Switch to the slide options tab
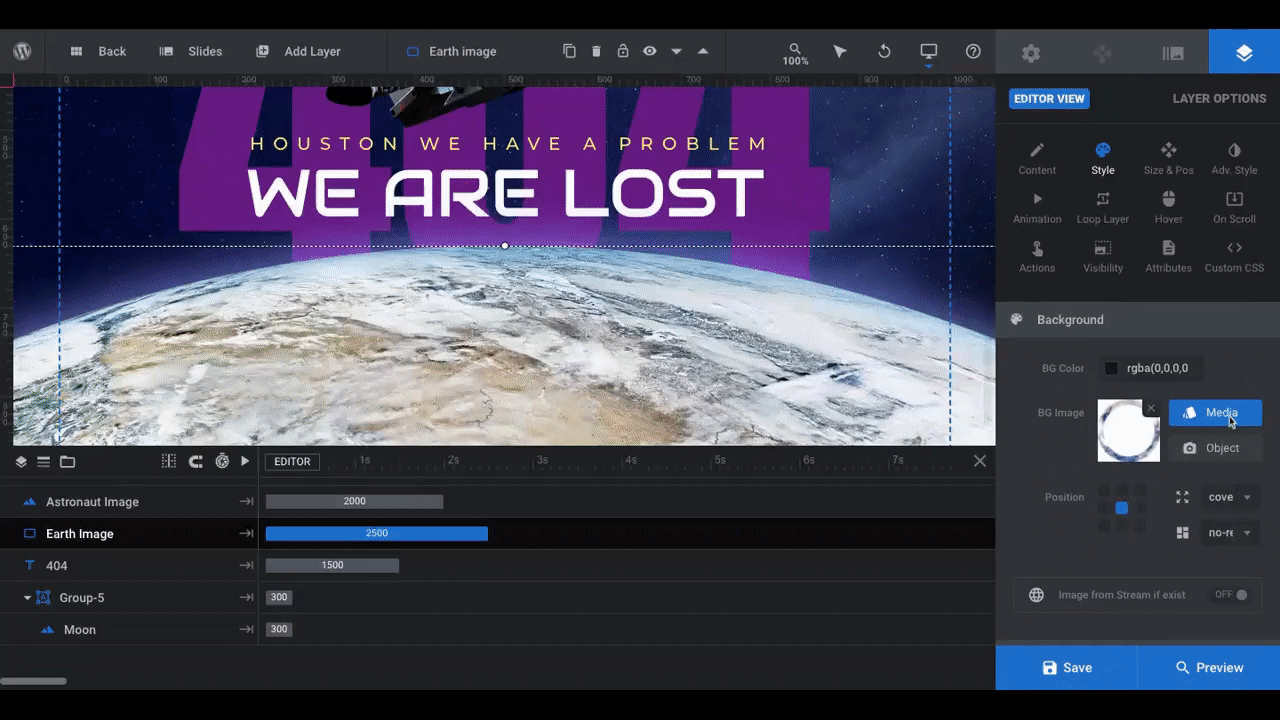1280x720 pixels. [1173, 53]
